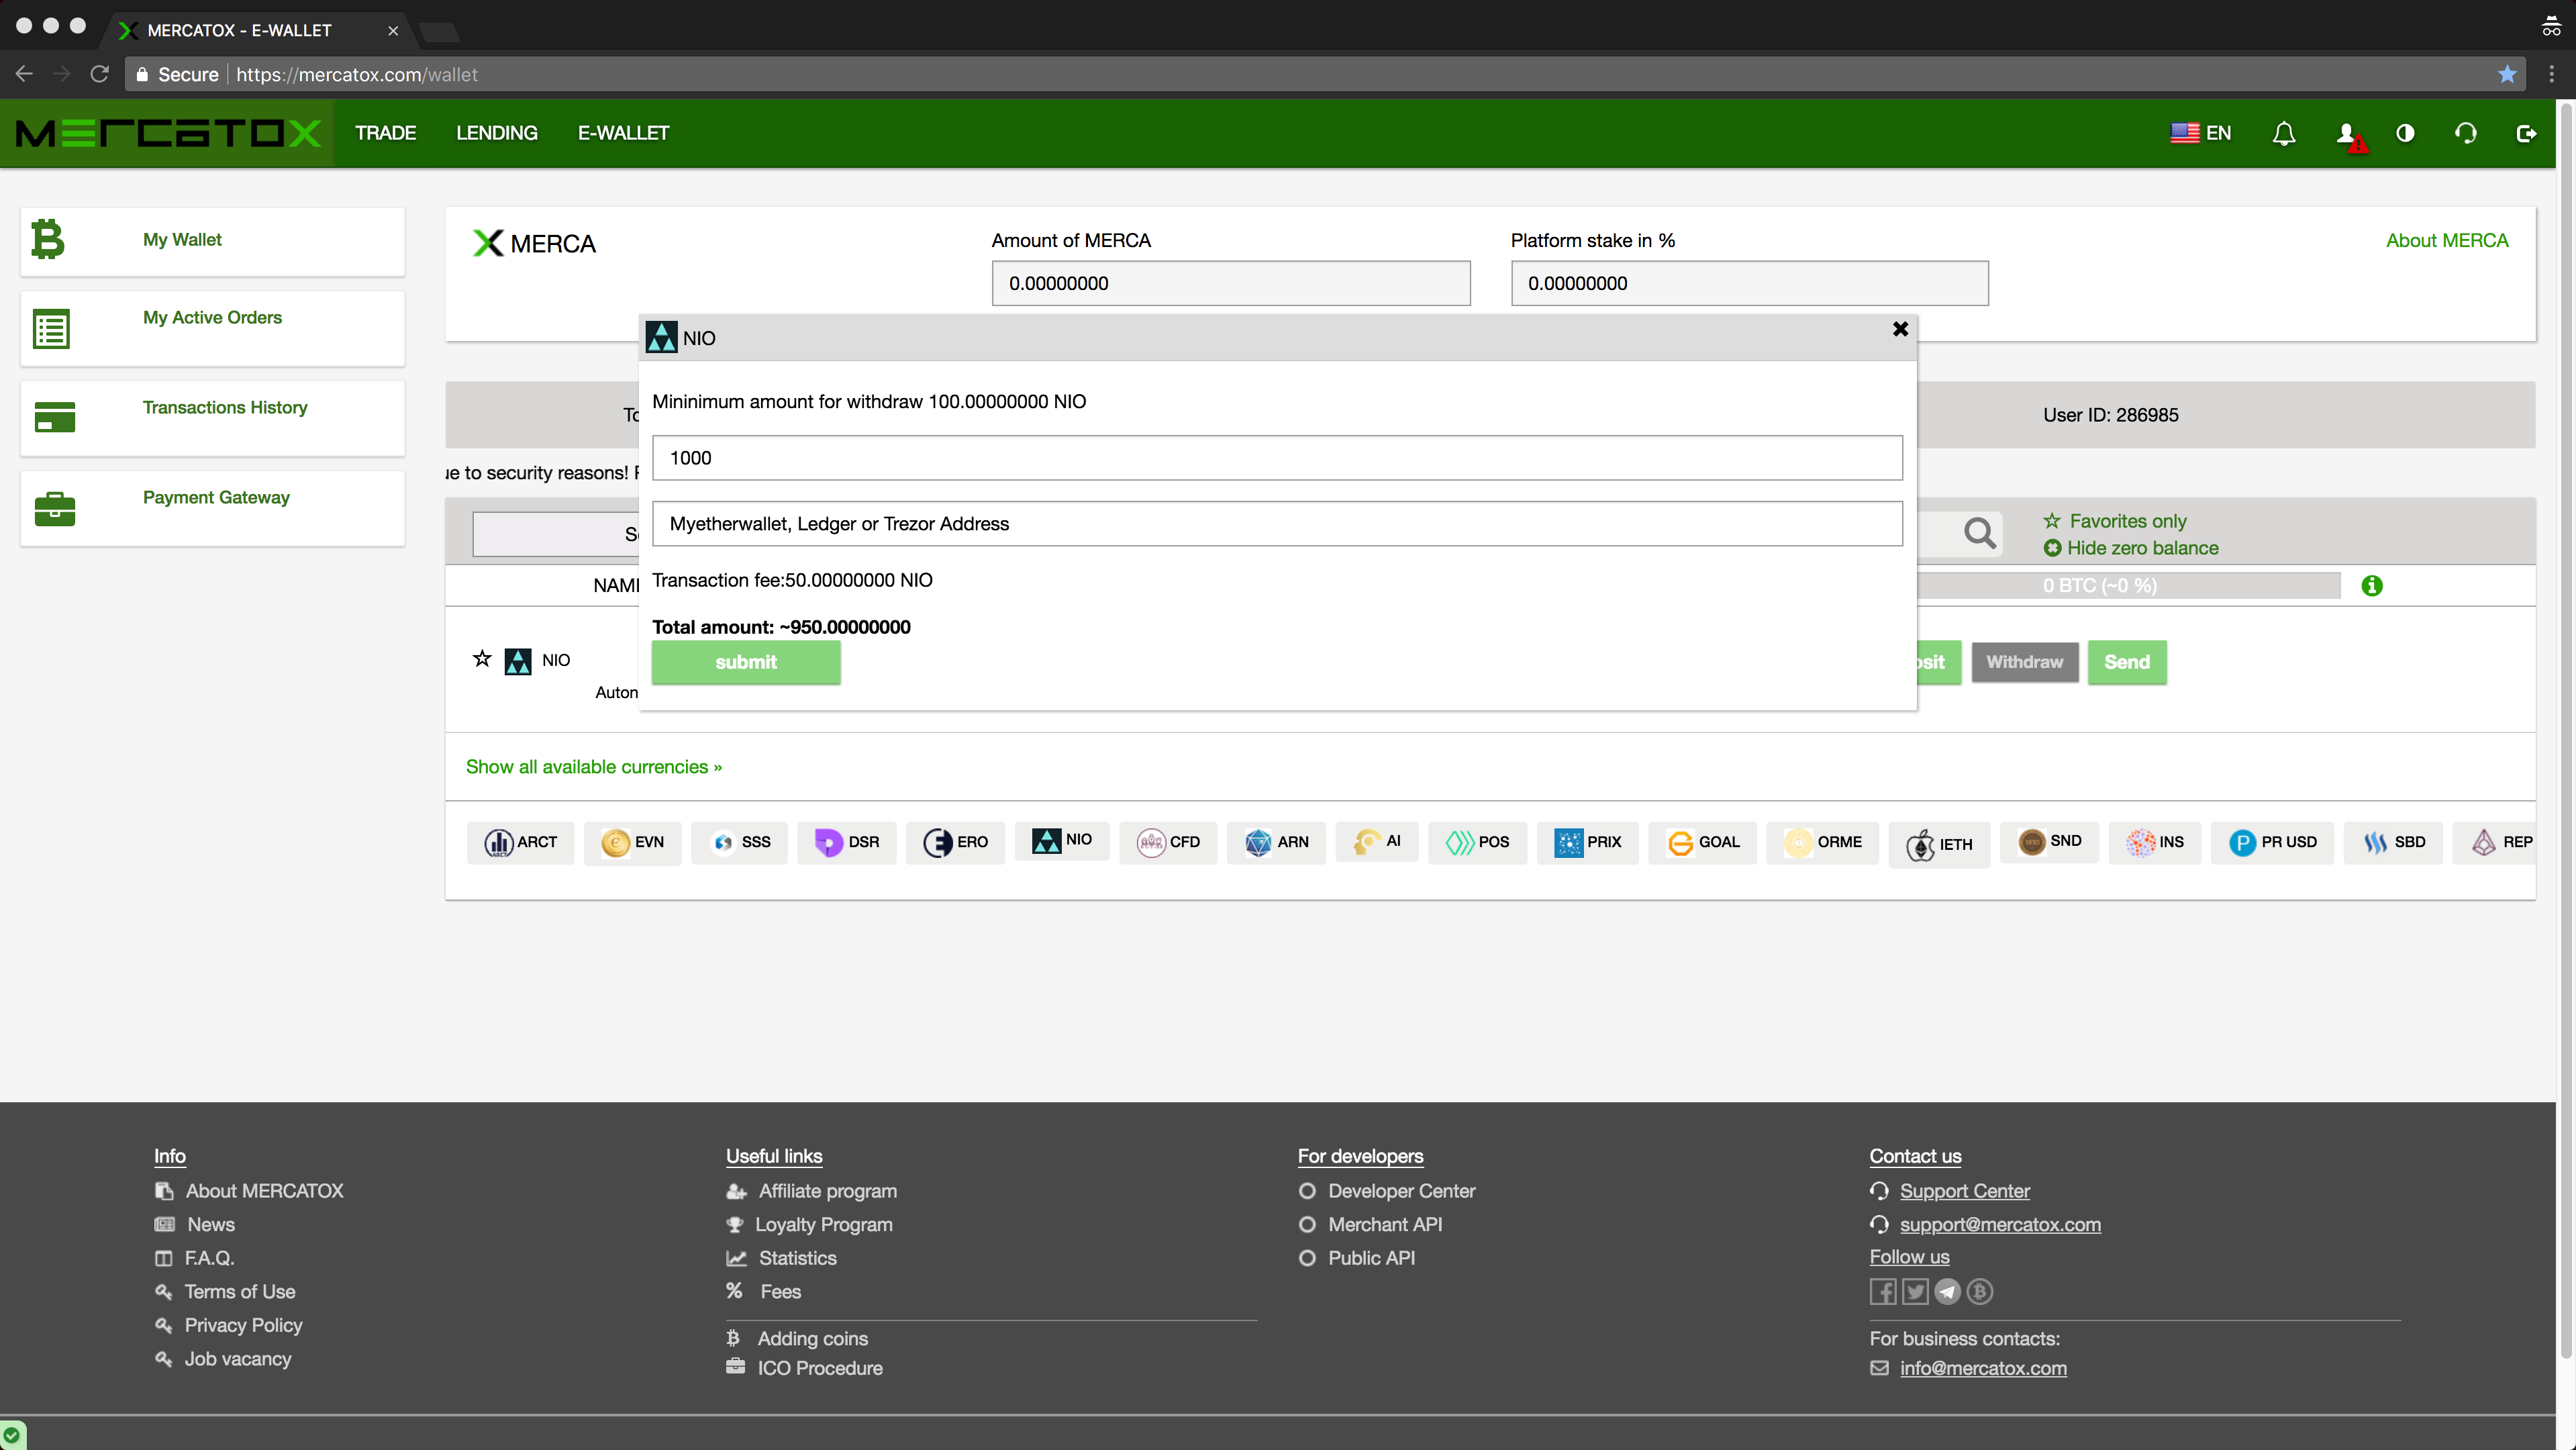The height and width of the screenshot is (1450, 2576).
Task: Select the PR USD currency chip
Action: coord(2272,842)
